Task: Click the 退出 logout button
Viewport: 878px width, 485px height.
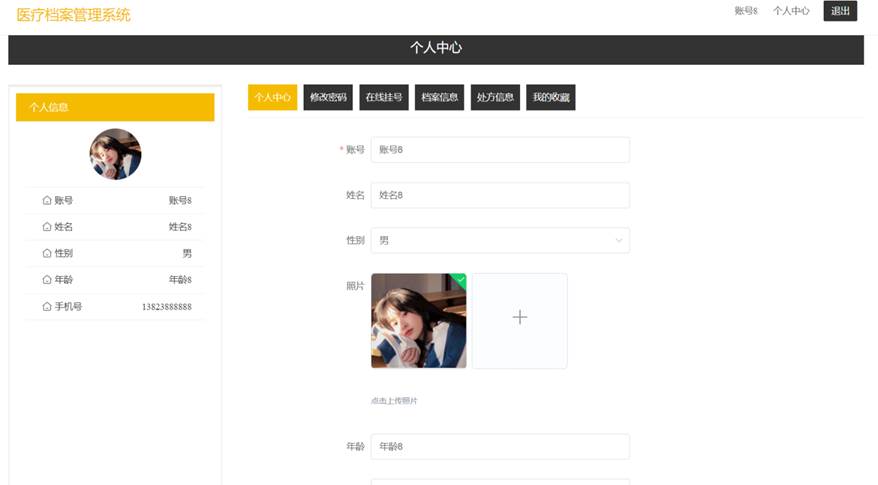Action: click(x=840, y=11)
